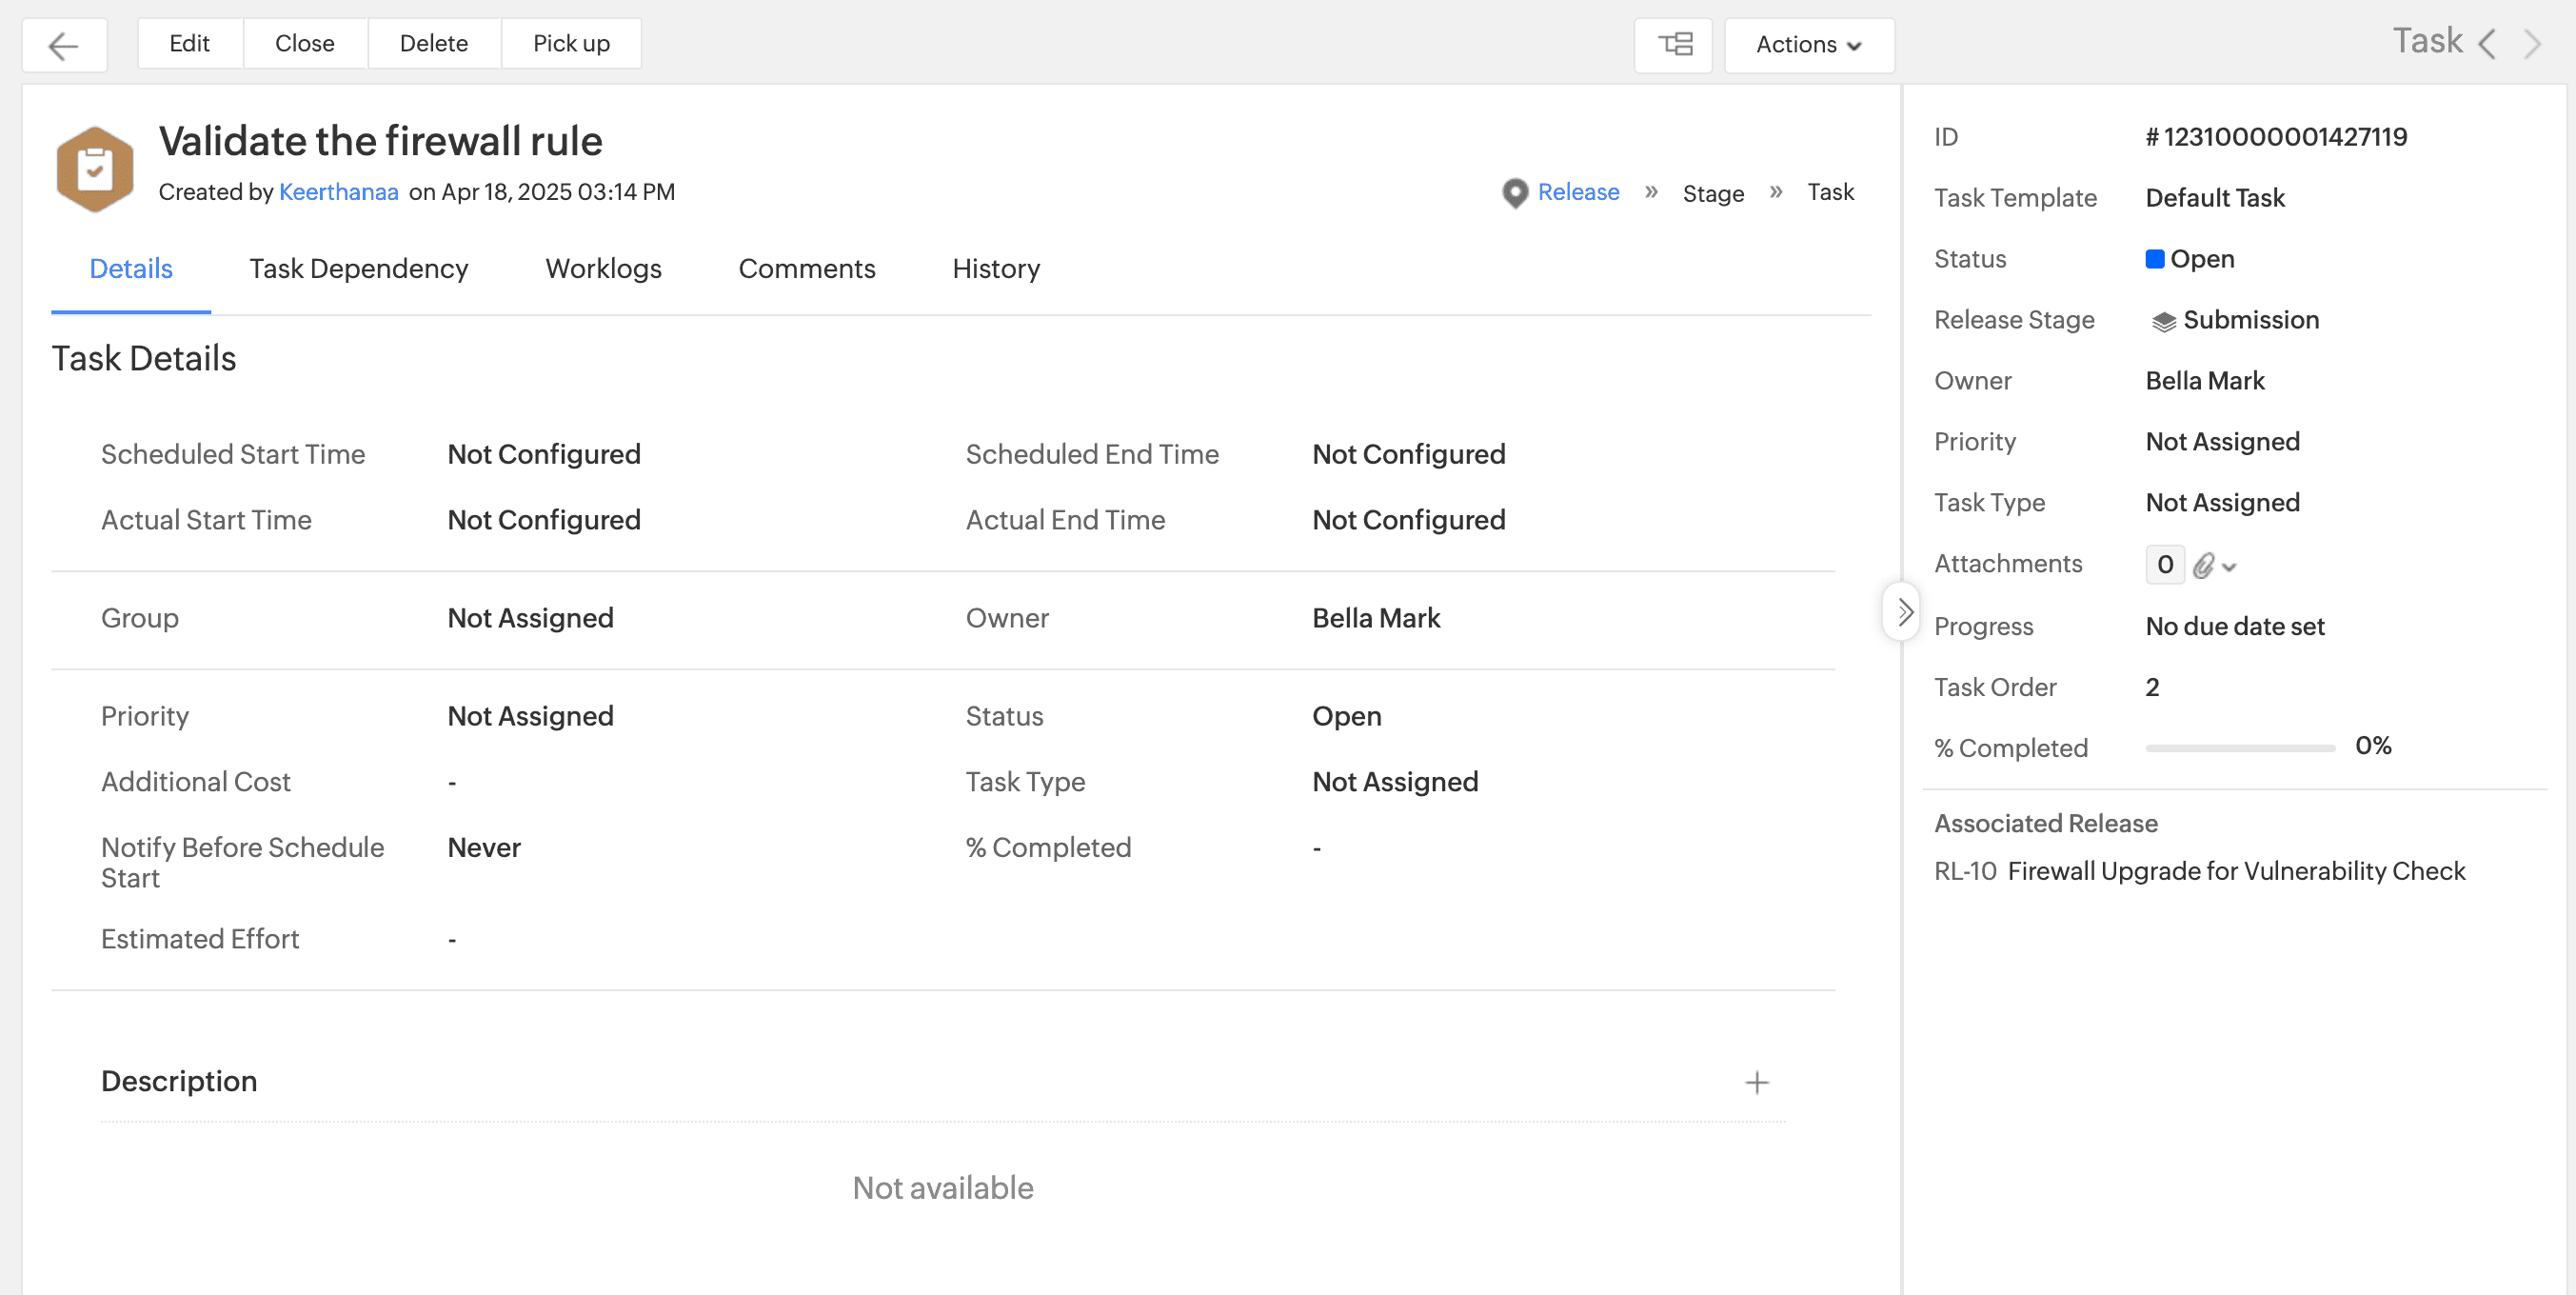The image size is (2576, 1295).
Task: Click the Submission stage layers icon
Action: (2163, 322)
